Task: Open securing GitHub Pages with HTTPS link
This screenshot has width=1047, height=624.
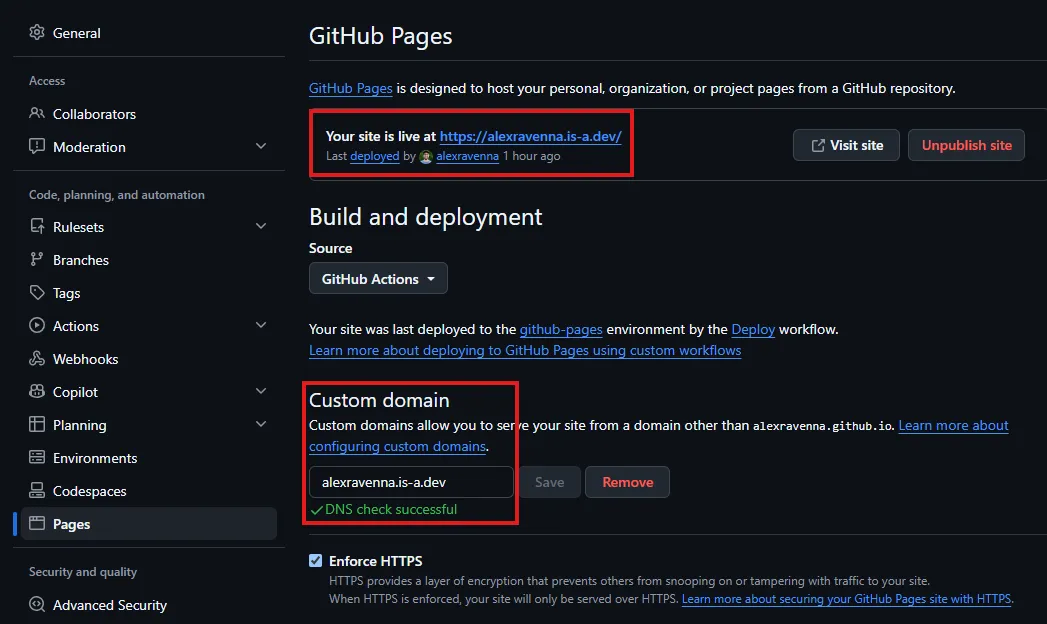Action: 846,599
